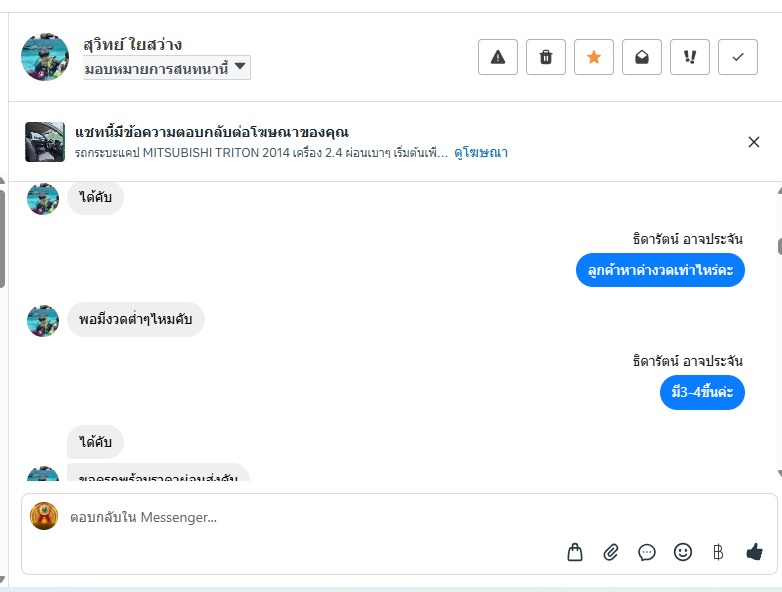782x592 pixels.
Task: Mark unread with the envelope icon
Action: pos(642,57)
